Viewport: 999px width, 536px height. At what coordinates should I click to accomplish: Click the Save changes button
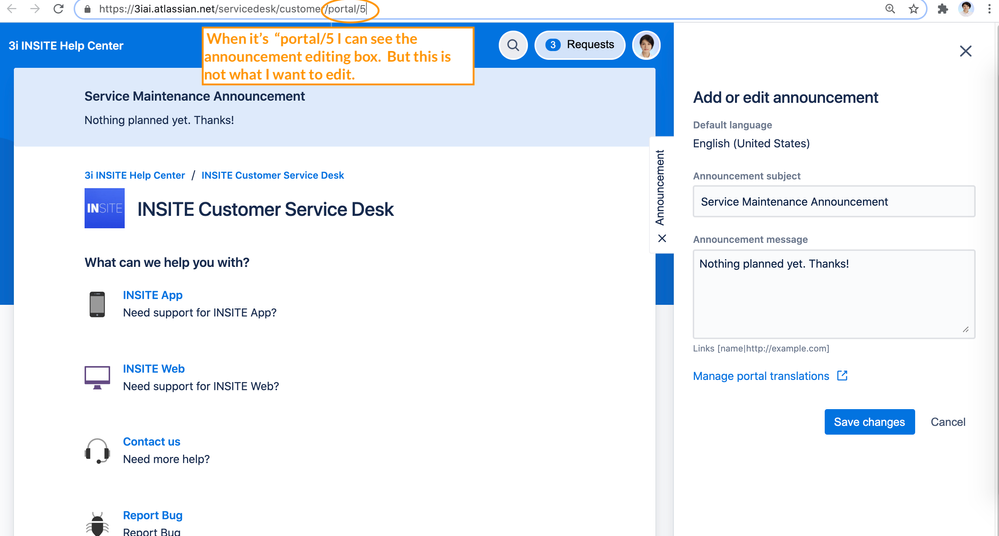[870, 422]
